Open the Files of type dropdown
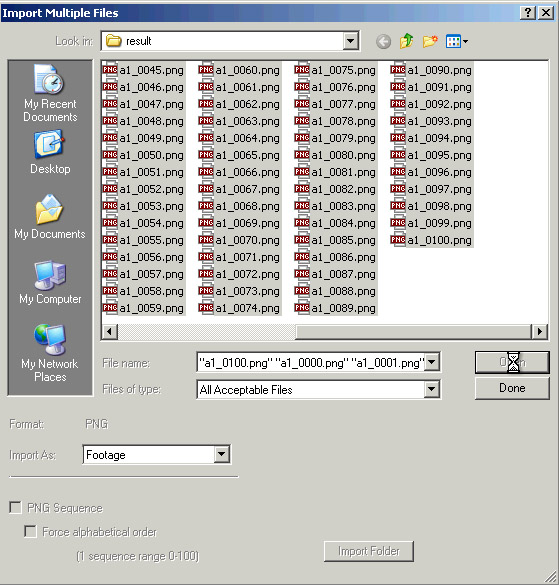 431,390
